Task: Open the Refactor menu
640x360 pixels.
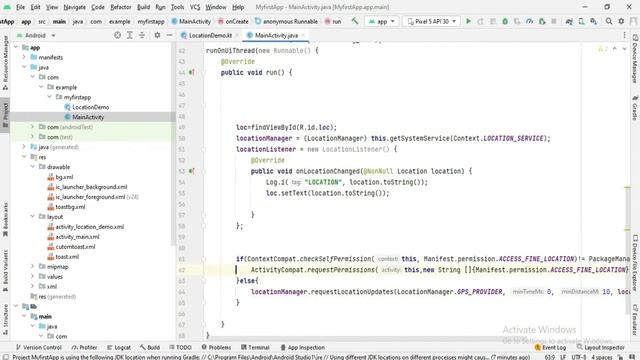Action: click(x=120, y=7)
